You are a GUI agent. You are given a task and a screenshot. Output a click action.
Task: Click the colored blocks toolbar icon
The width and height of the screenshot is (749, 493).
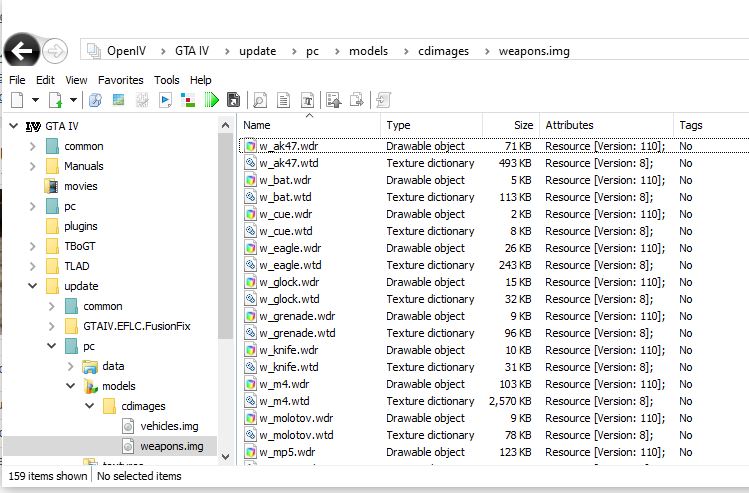pyautogui.click(x=188, y=100)
